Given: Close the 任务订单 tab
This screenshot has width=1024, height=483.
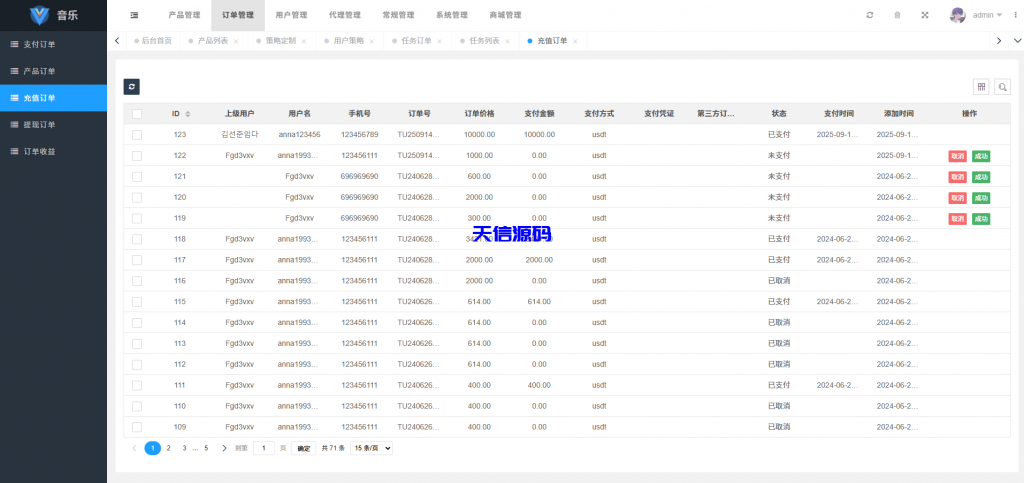Looking at the screenshot, I should pyautogui.click(x=440, y=41).
